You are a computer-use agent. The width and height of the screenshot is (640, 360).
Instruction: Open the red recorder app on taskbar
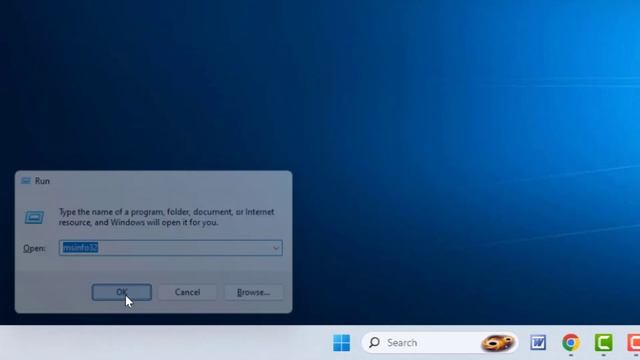pyautogui.click(x=633, y=342)
